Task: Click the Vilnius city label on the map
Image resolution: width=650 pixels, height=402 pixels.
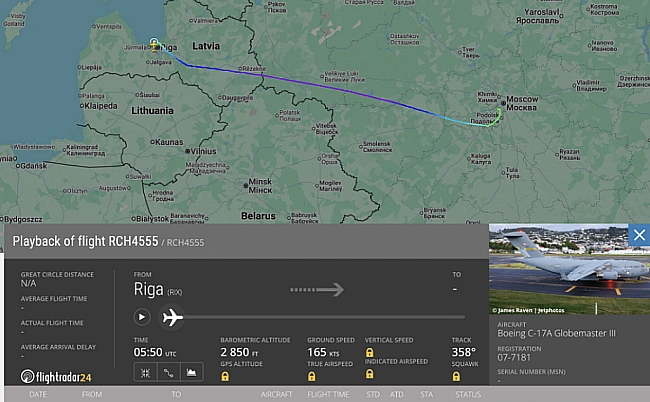Action: coord(203,151)
